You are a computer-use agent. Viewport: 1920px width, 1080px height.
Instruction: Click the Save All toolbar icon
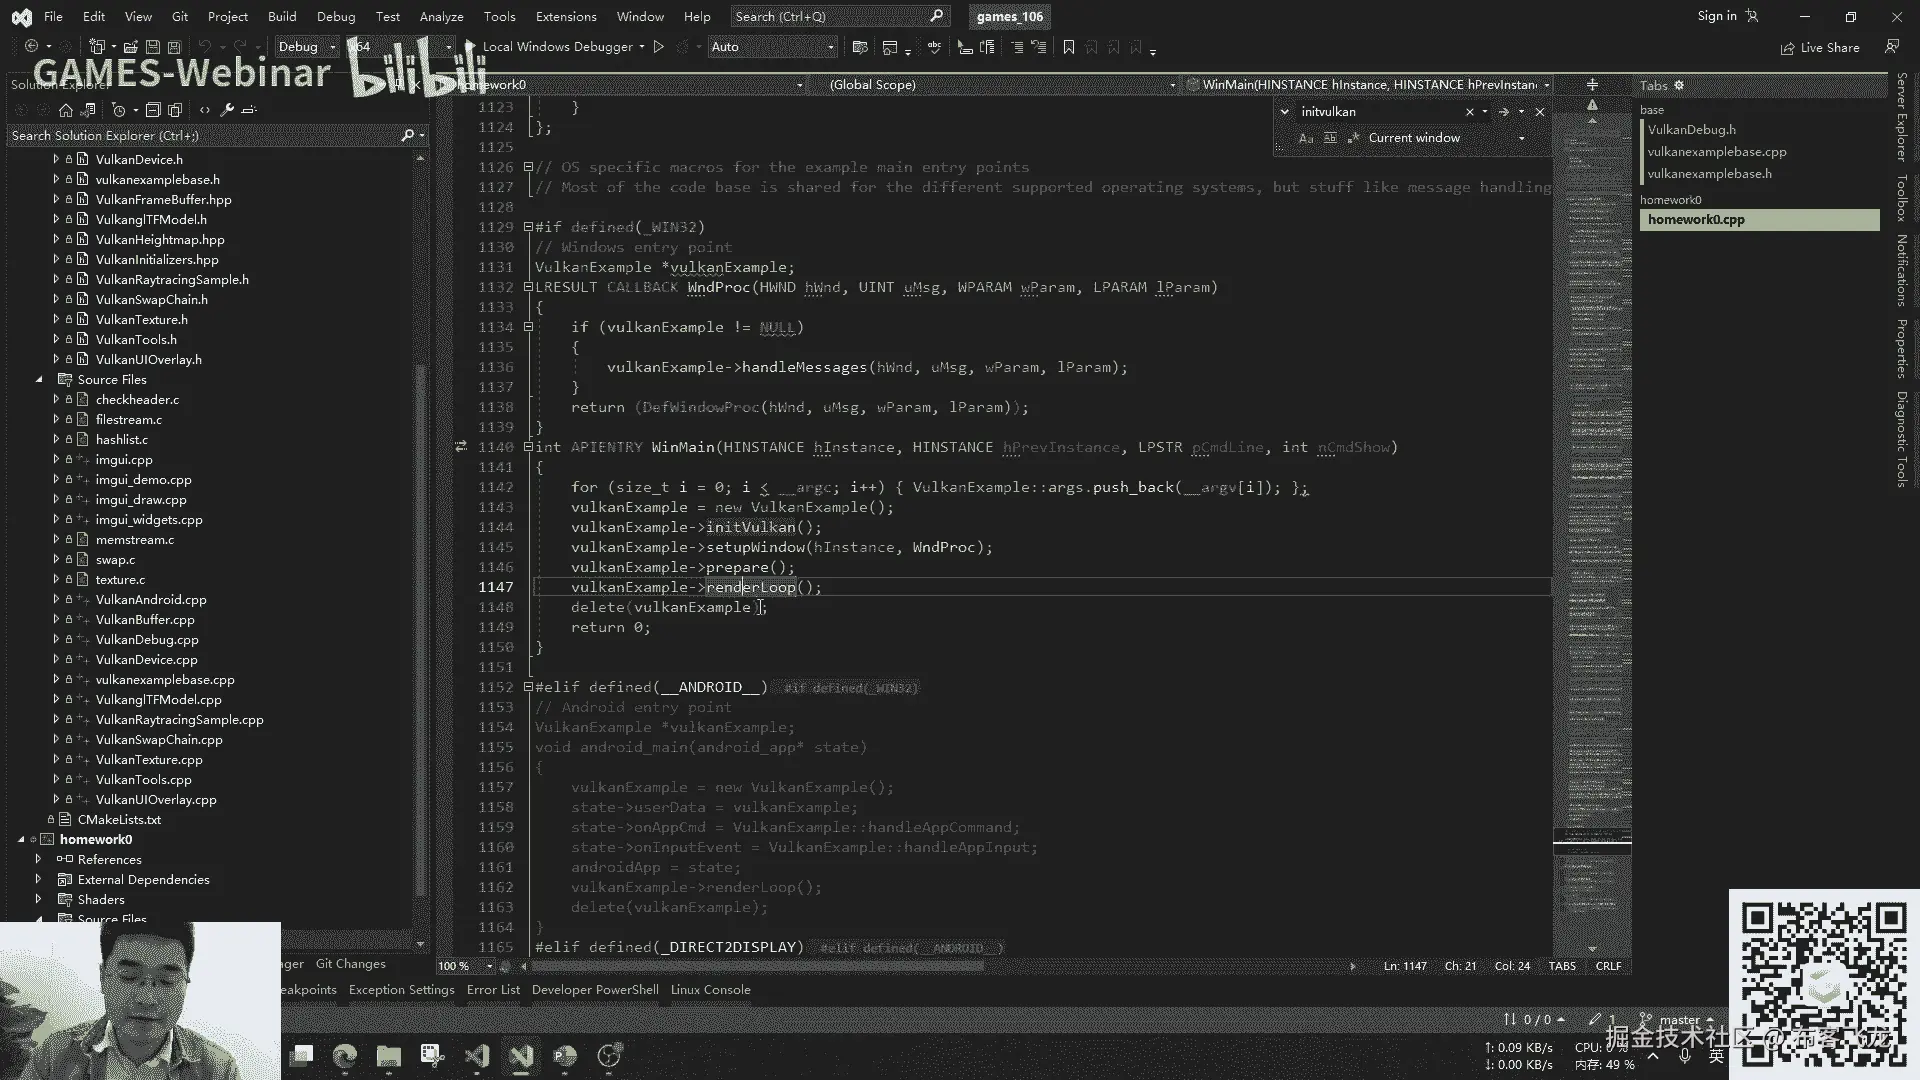pyautogui.click(x=174, y=47)
